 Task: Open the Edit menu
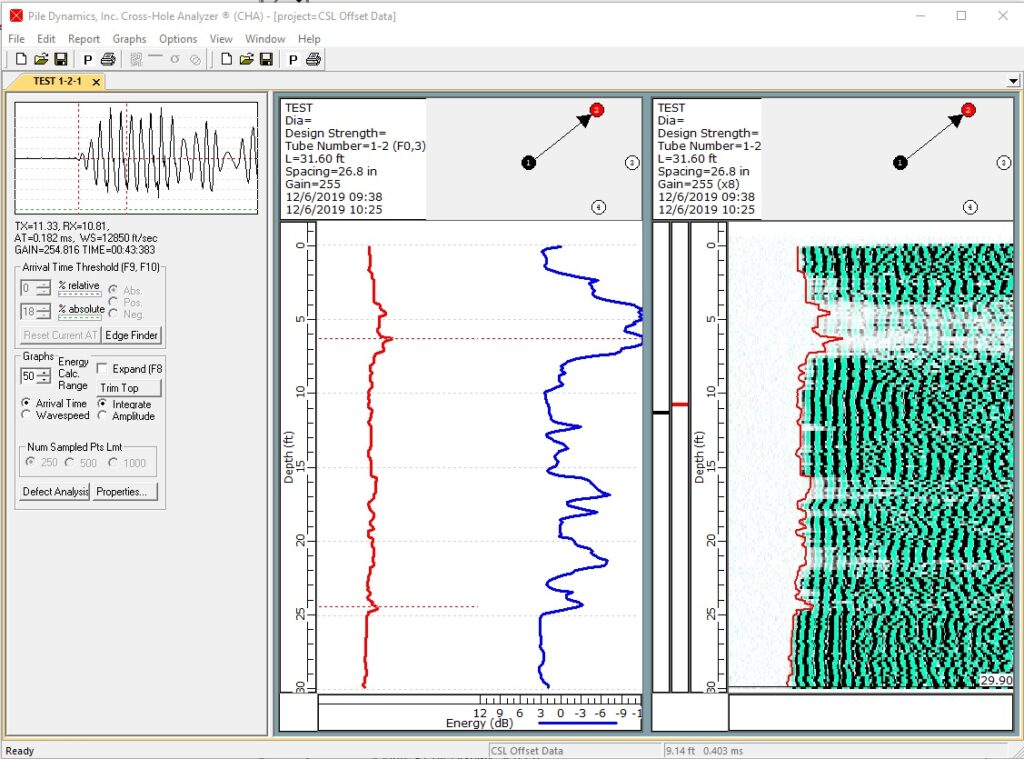tap(46, 39)
